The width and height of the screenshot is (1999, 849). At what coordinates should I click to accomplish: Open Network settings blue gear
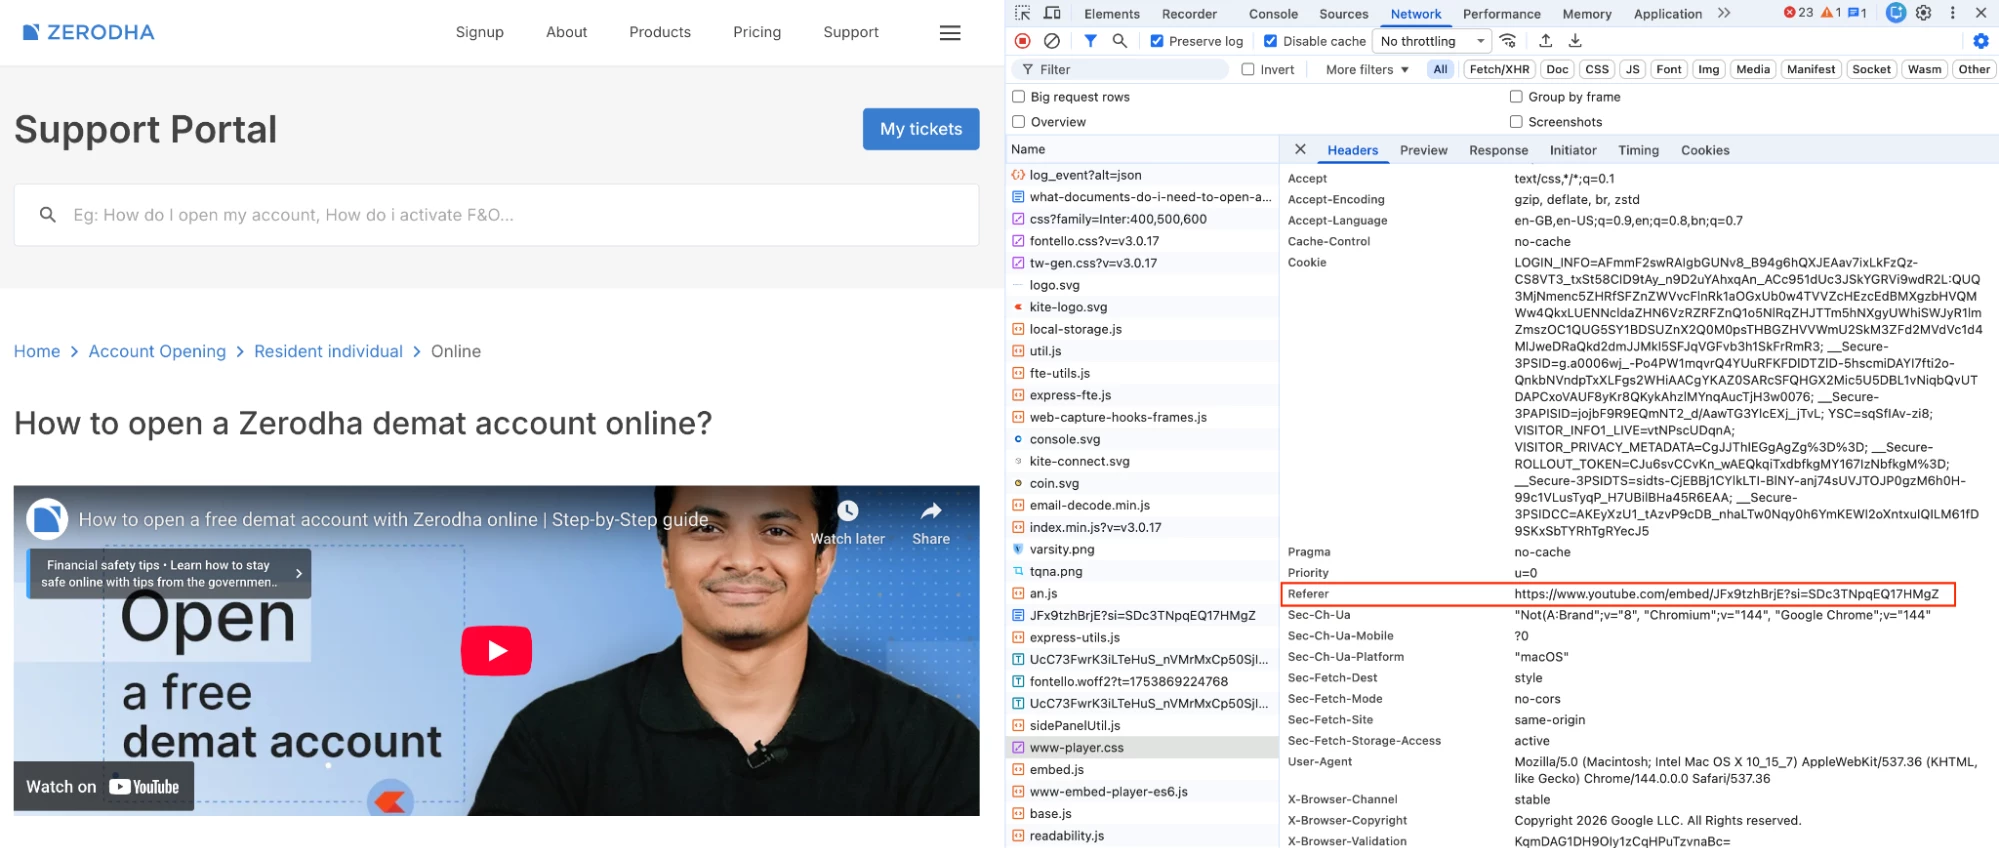tap(1981, 41)
